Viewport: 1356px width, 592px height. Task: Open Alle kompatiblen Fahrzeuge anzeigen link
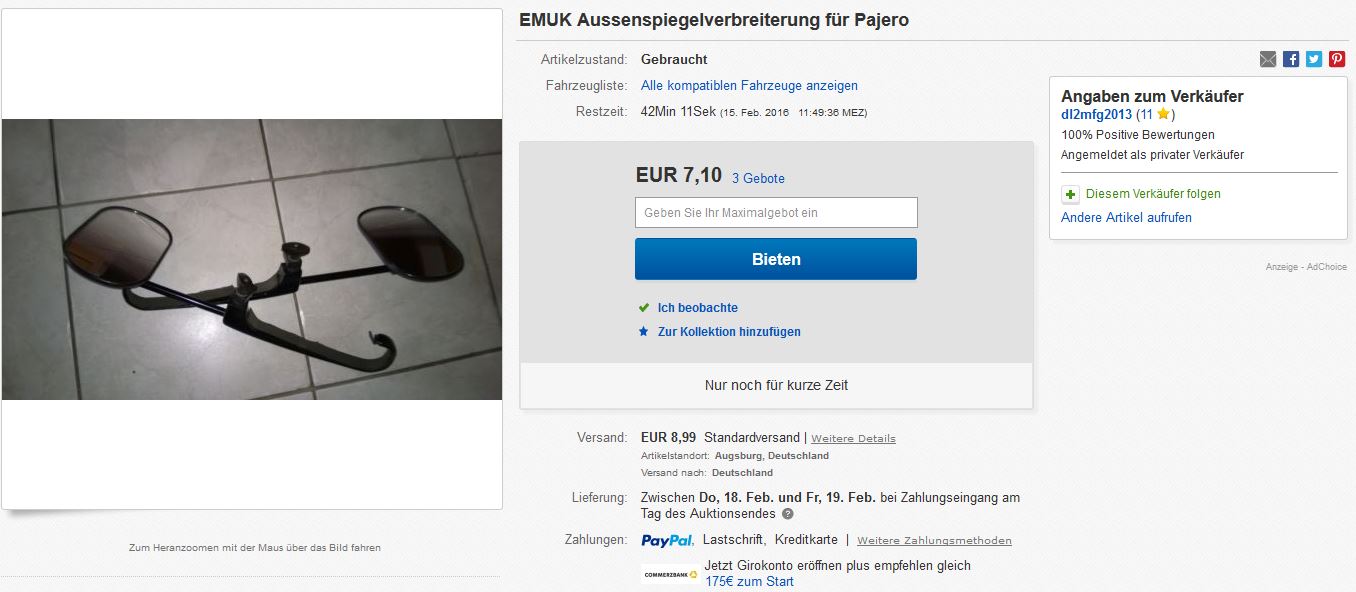click(749, 86)
